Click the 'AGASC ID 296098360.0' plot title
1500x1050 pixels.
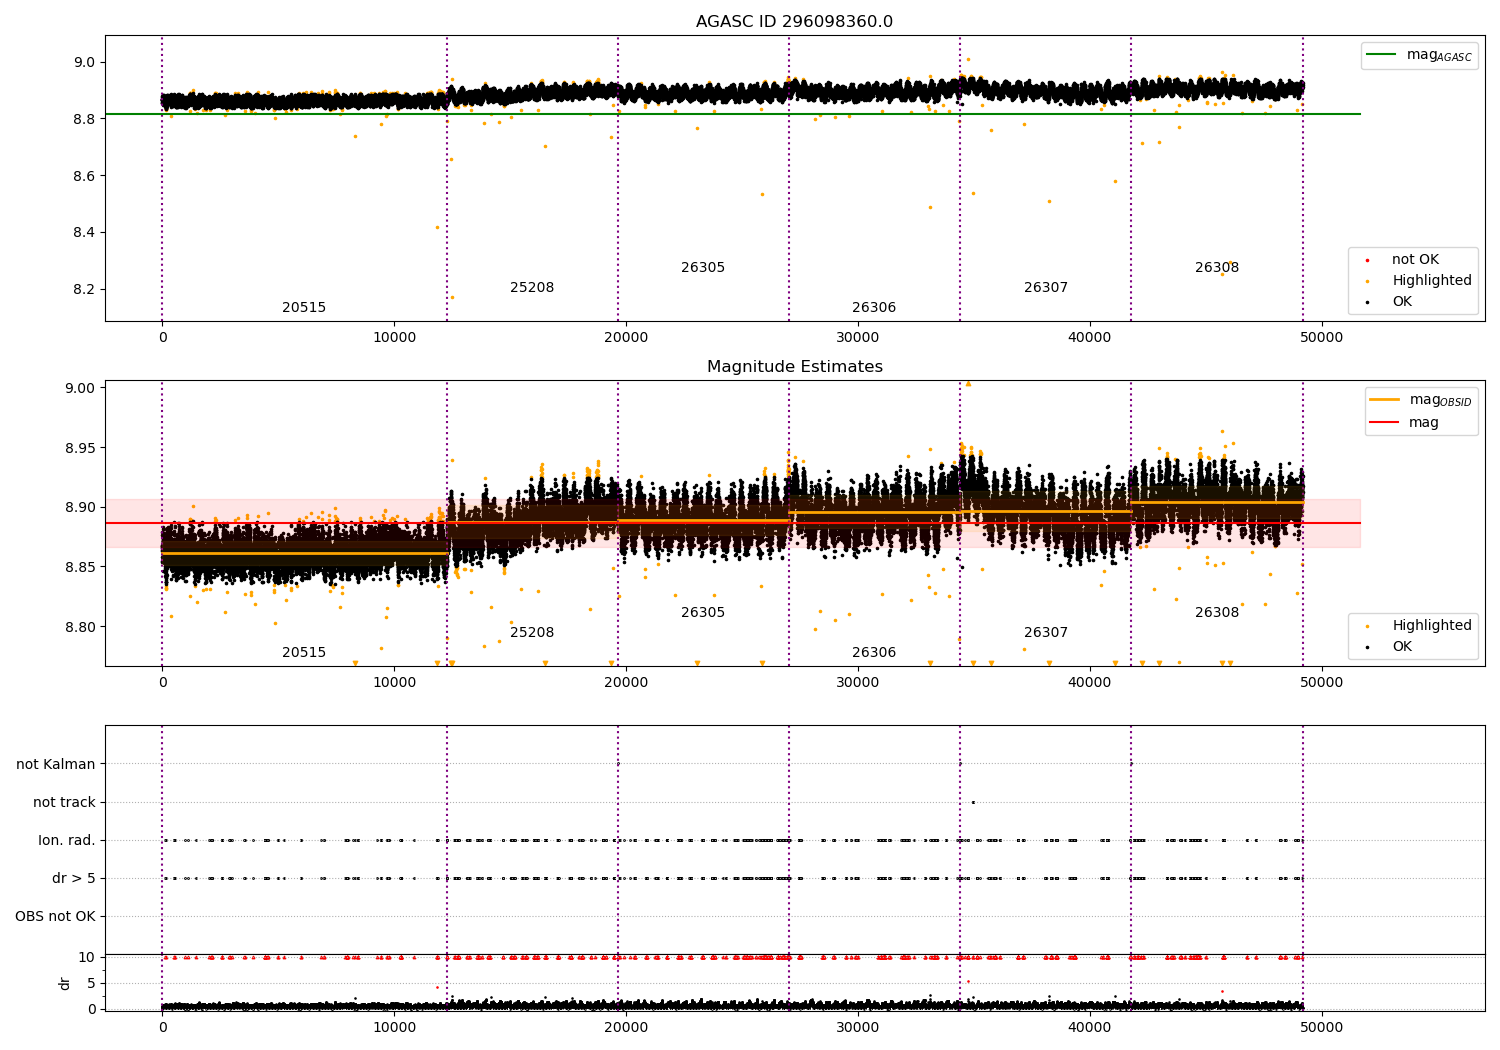pyautogui.click(x=794, y=22)
